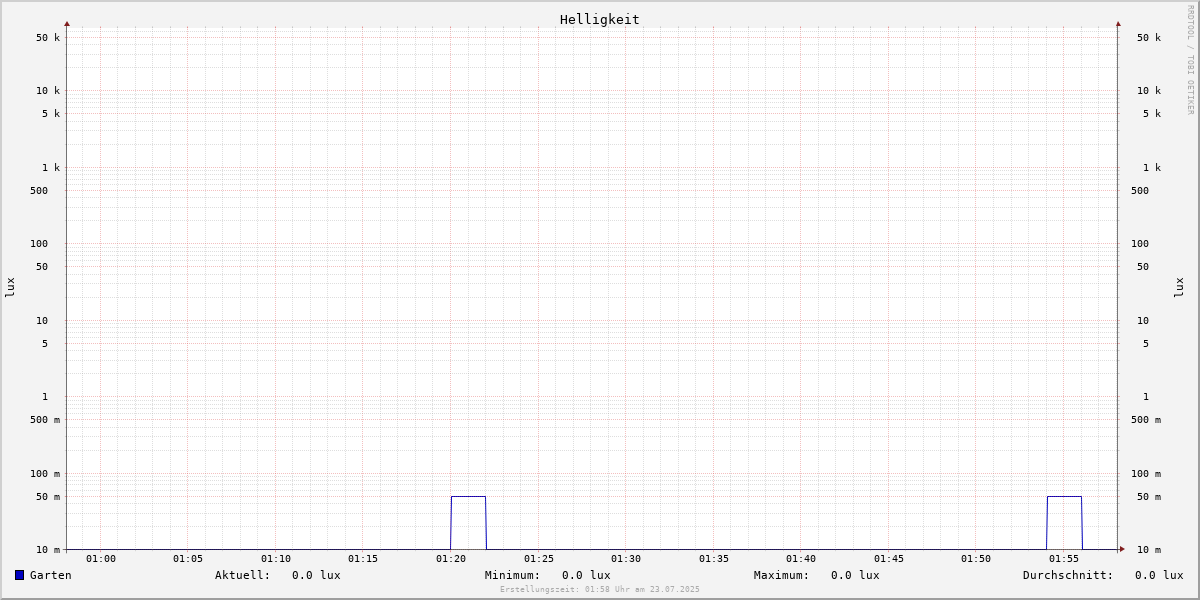Screen dimensions: 1200x600
Task: Click the blue brightness pulse near 01:20
Action: (468, 522)
